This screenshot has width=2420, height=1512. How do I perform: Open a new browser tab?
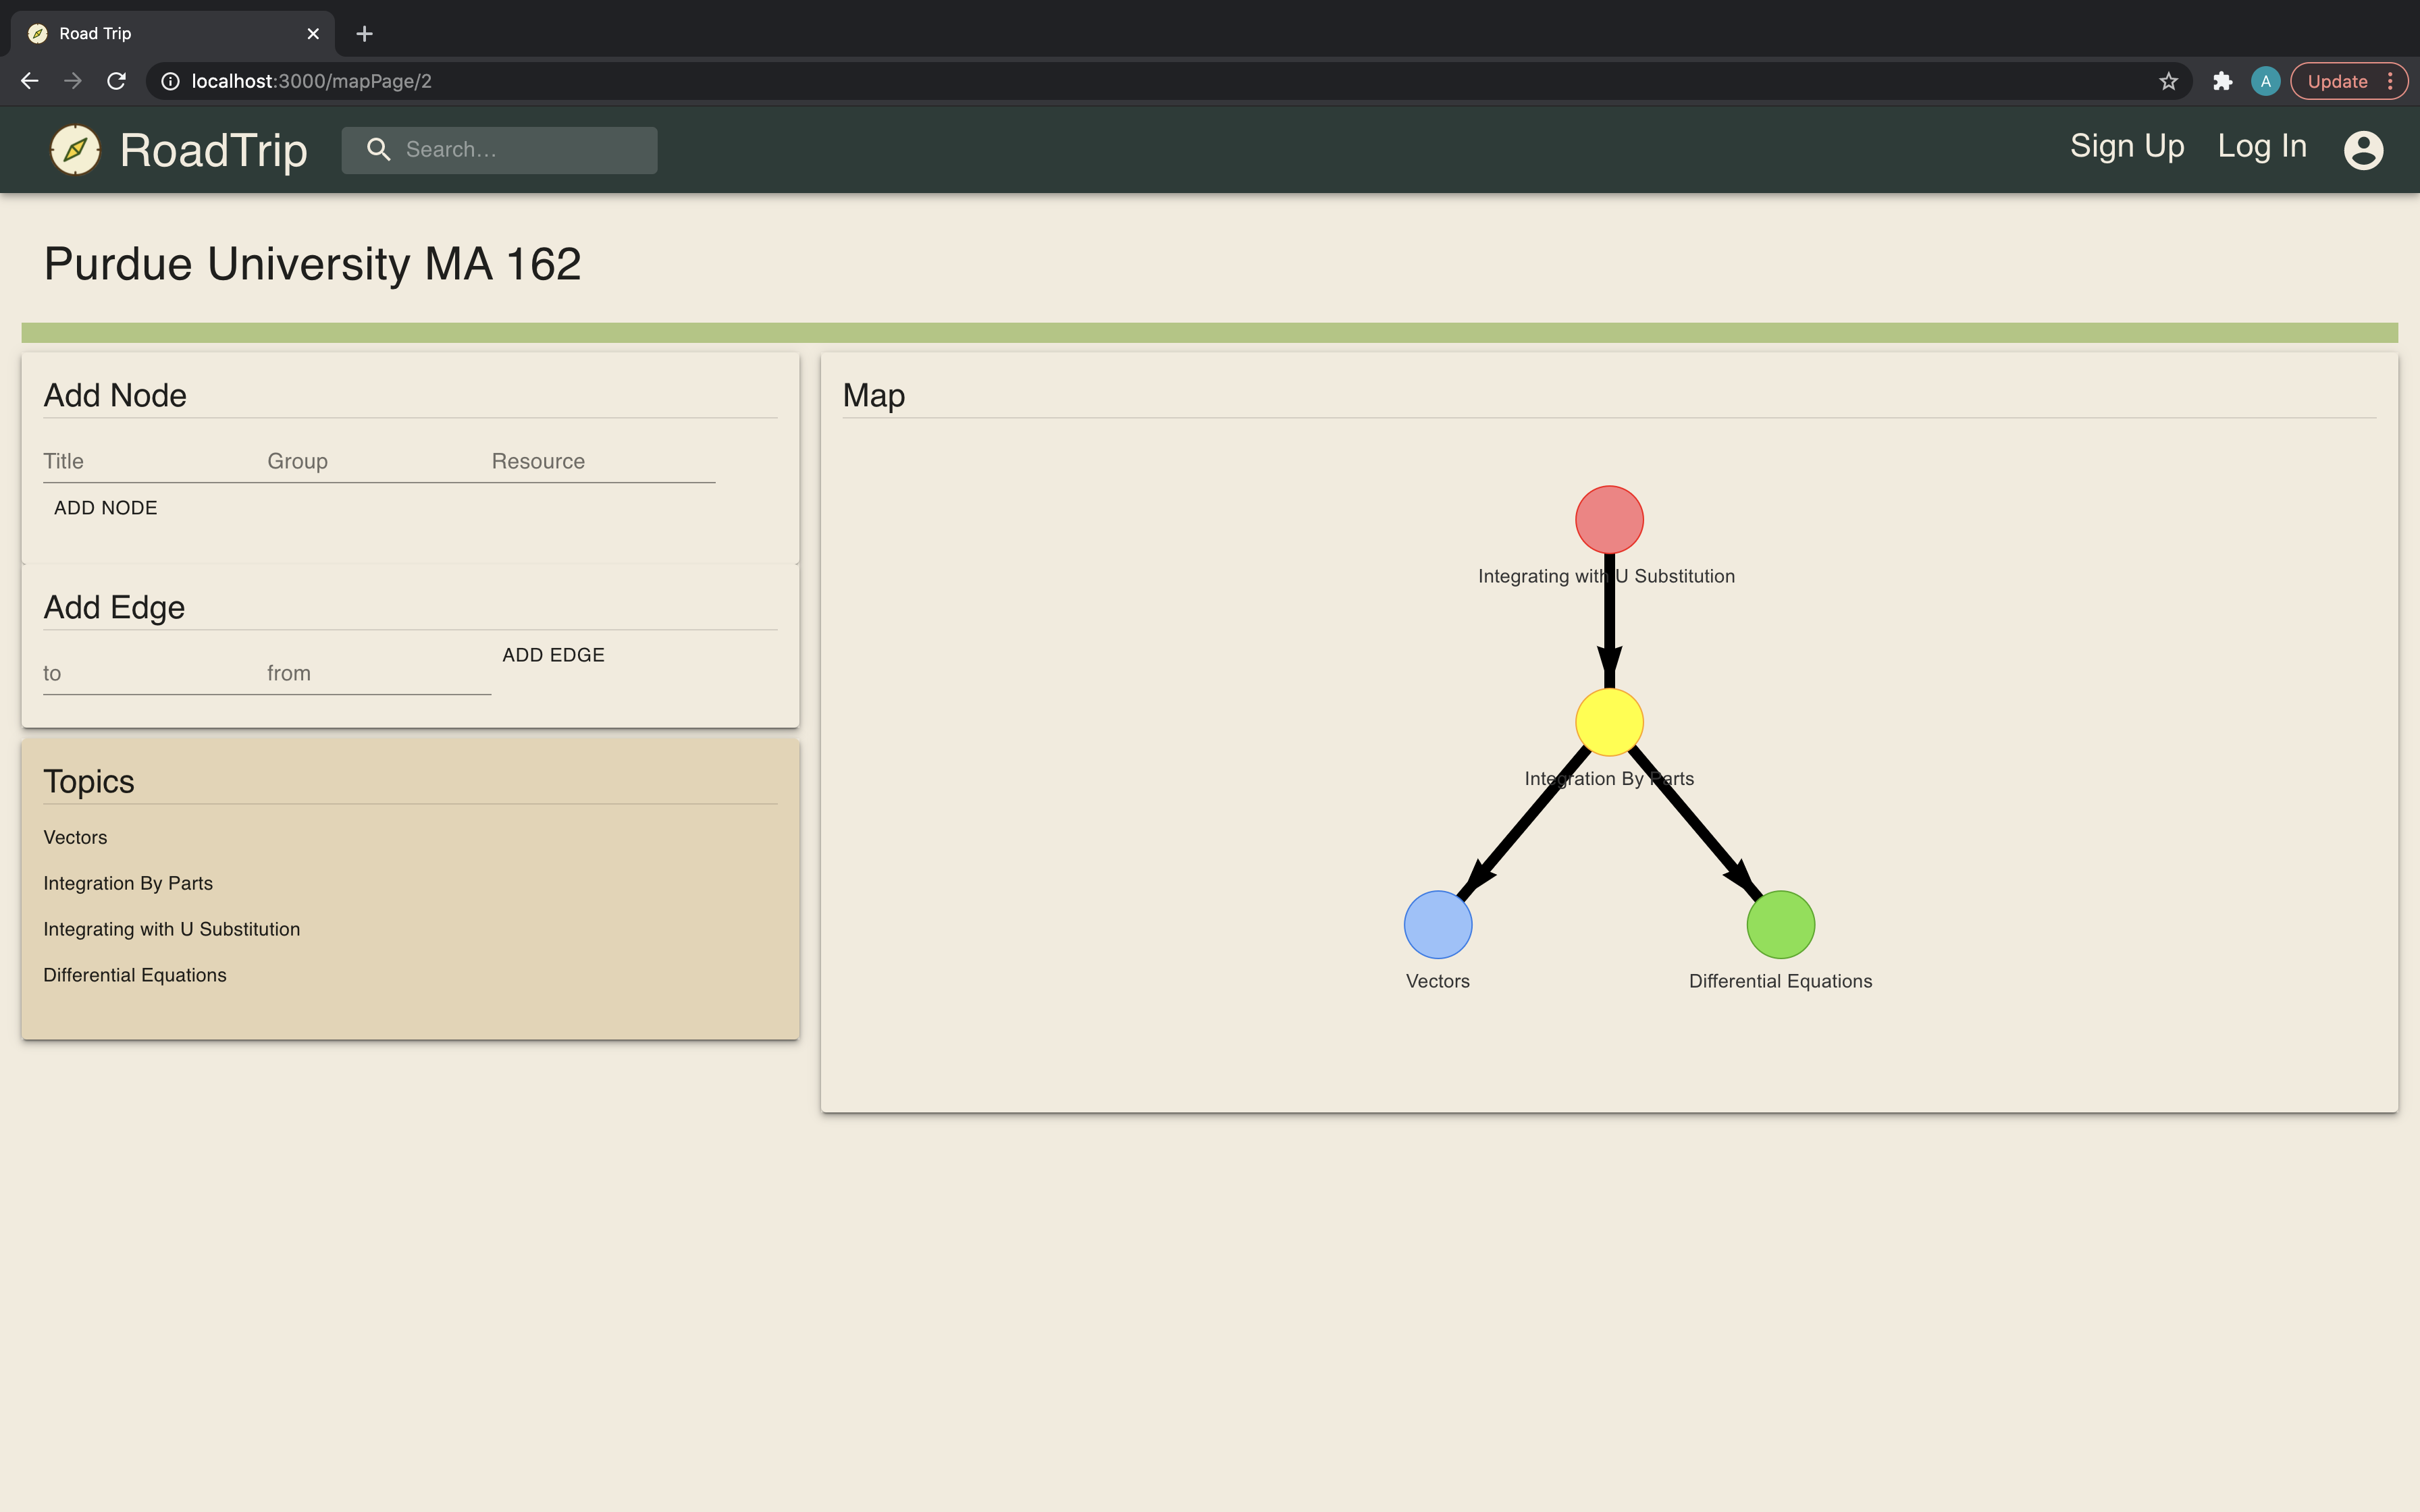(365, 34)
